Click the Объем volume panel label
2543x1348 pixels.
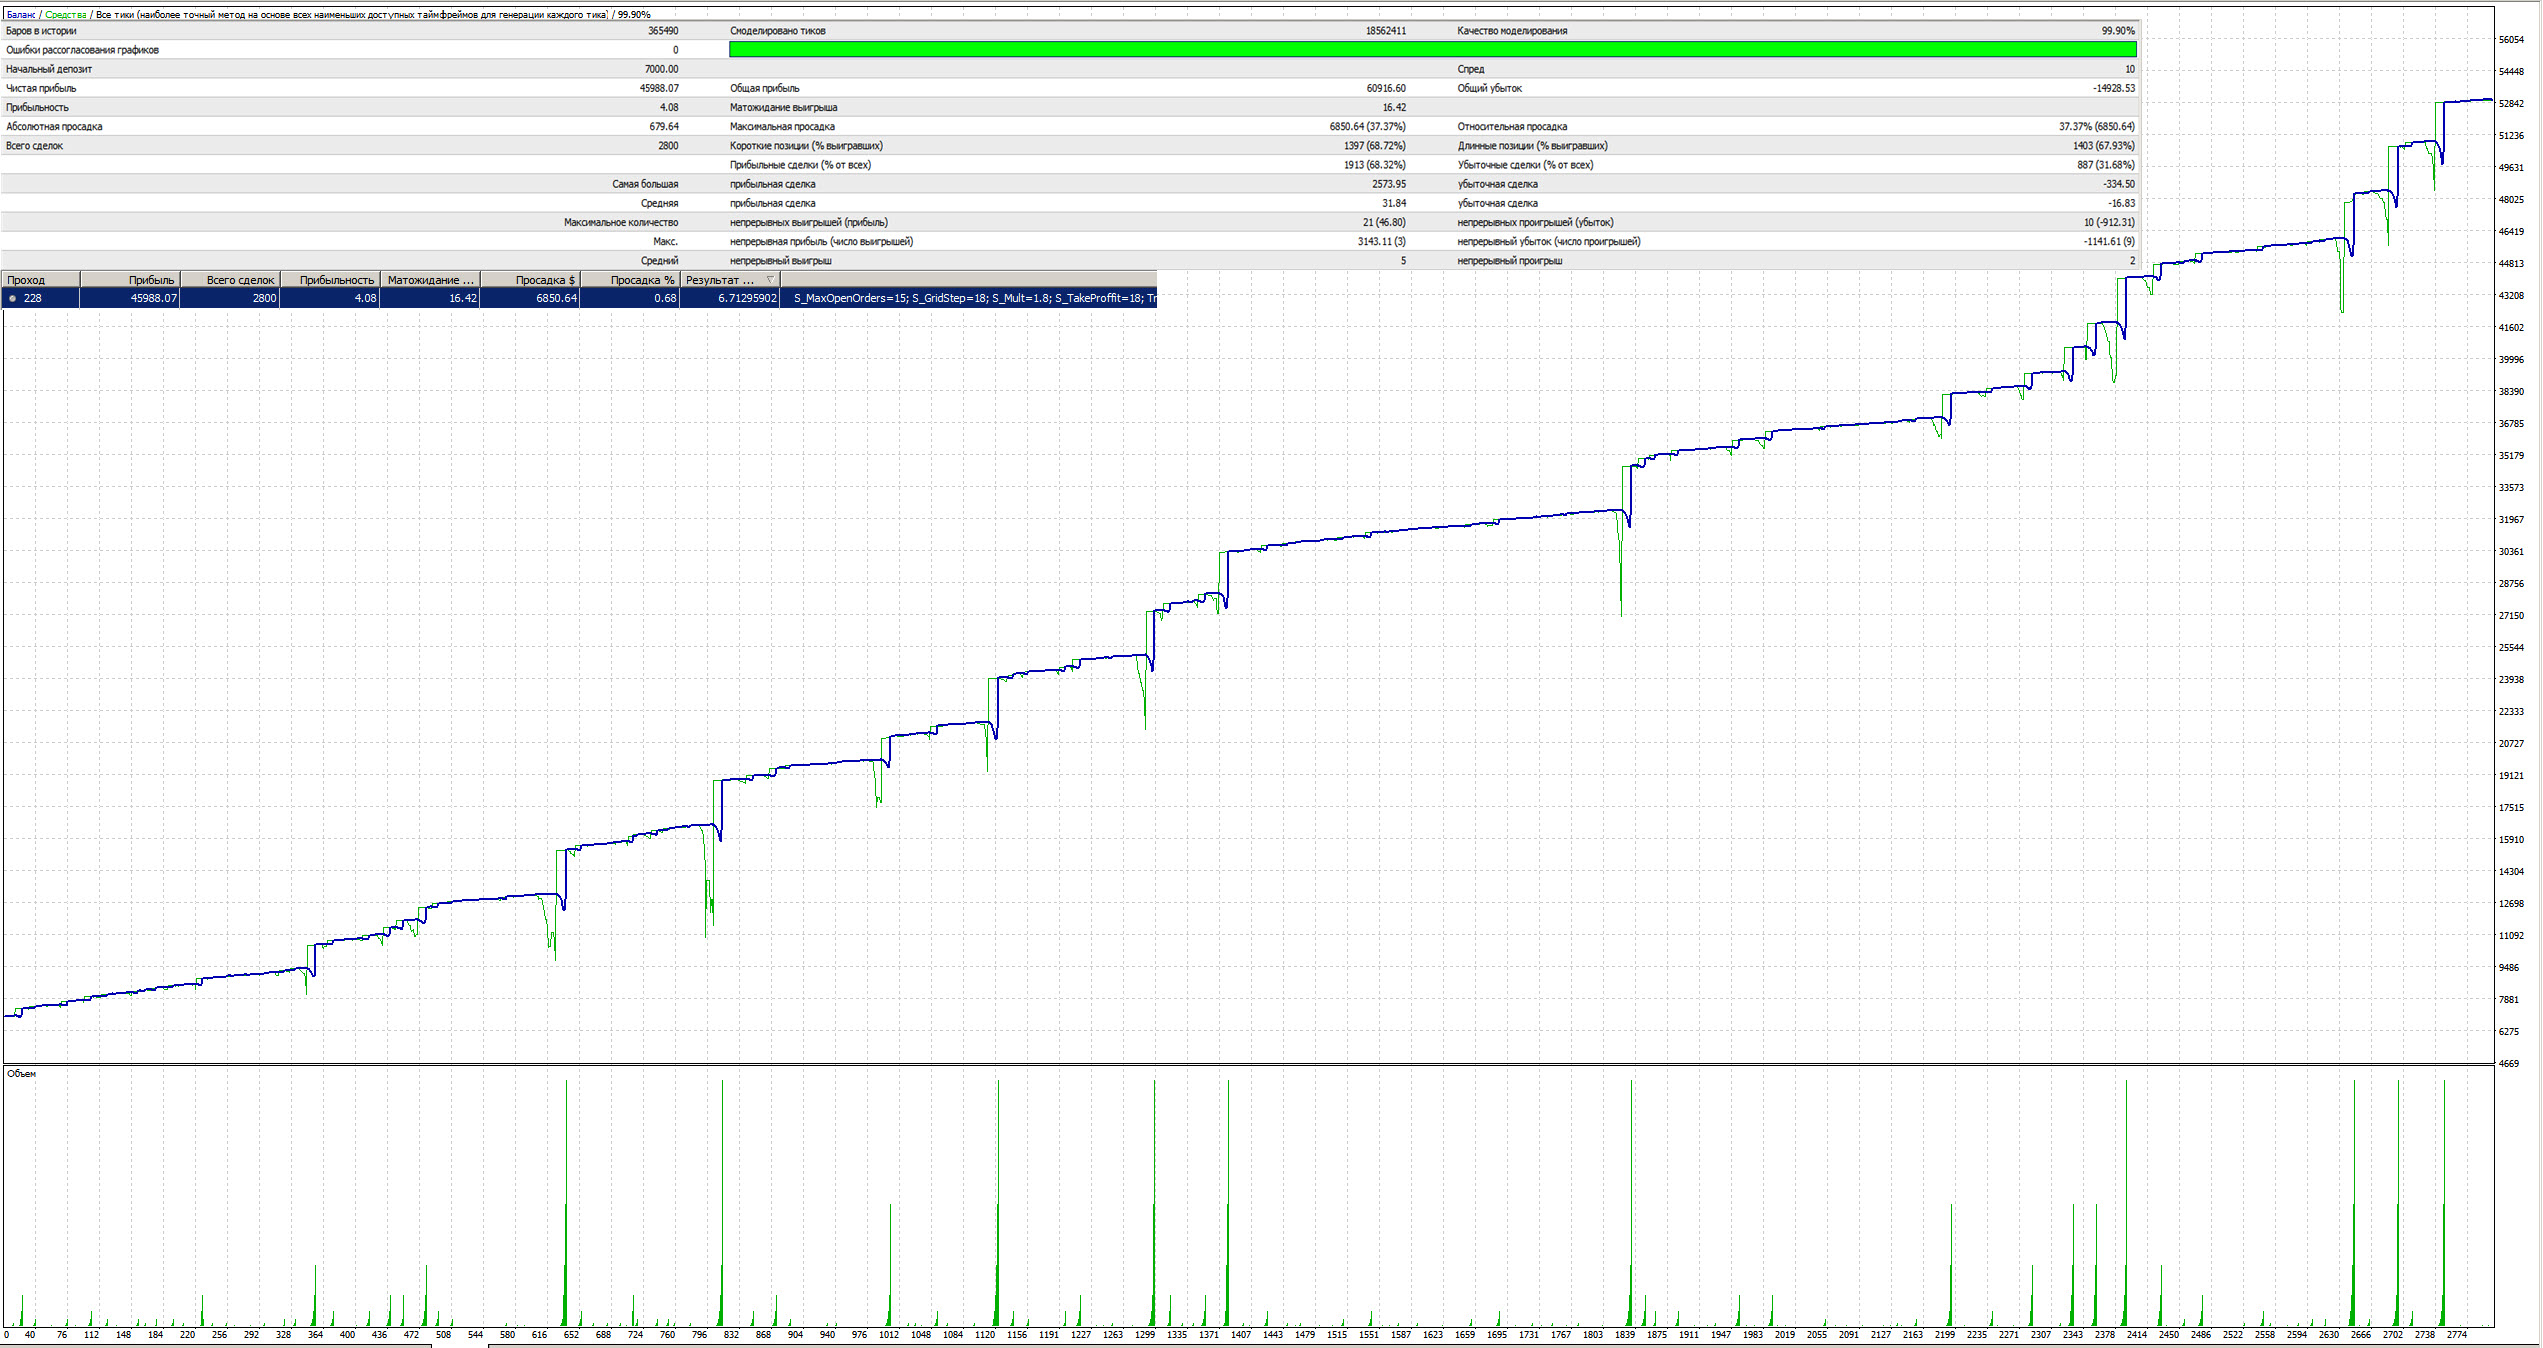21,1073
